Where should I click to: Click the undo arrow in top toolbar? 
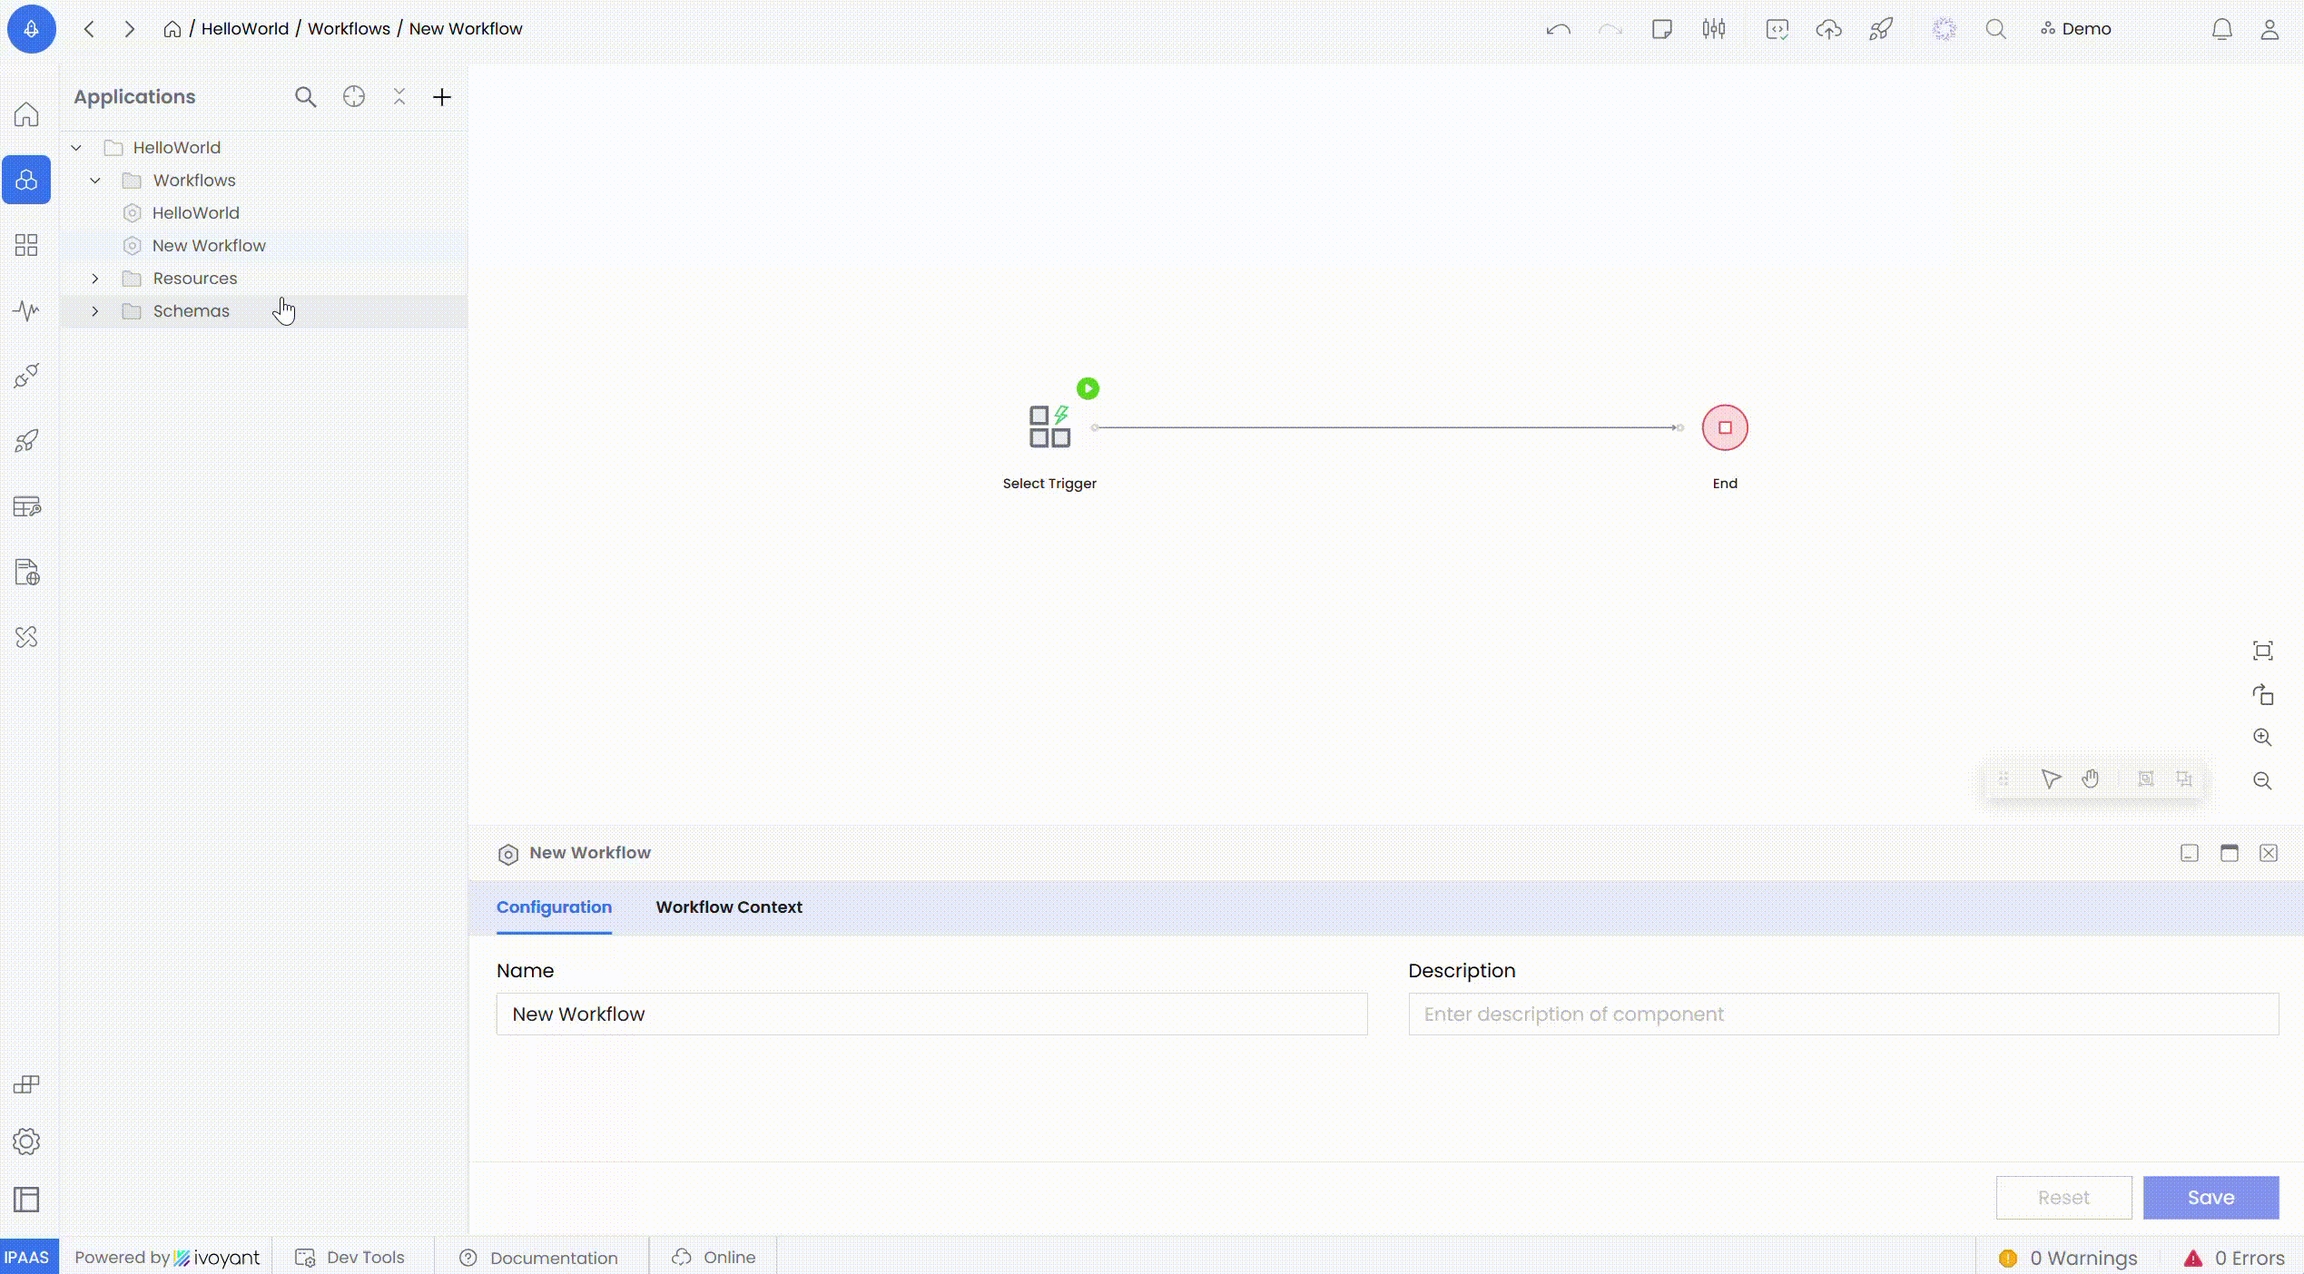coord(1558,29)
